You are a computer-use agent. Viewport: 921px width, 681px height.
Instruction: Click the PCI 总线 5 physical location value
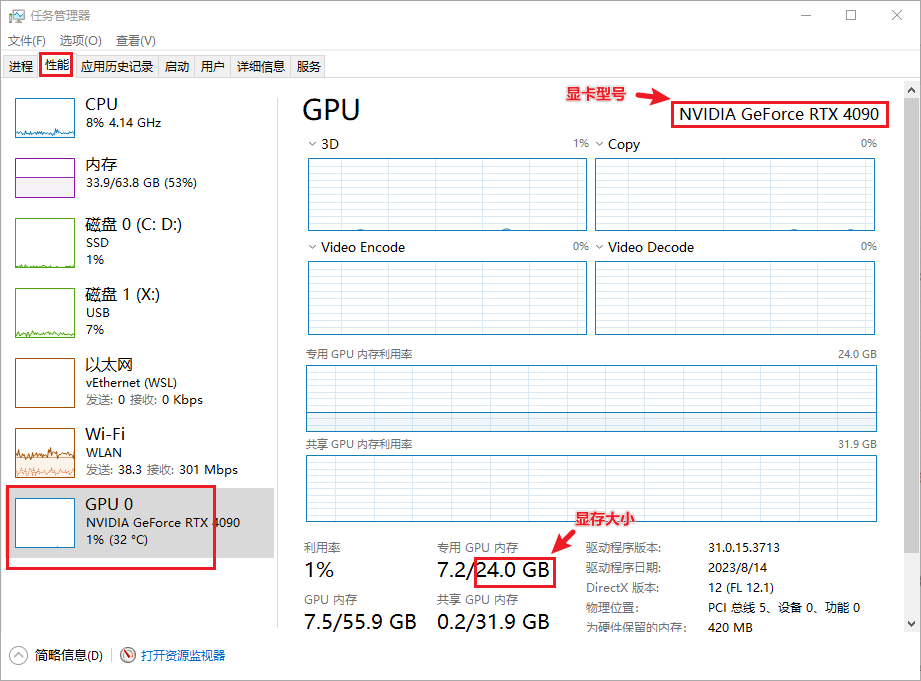[x=784, y=608]
